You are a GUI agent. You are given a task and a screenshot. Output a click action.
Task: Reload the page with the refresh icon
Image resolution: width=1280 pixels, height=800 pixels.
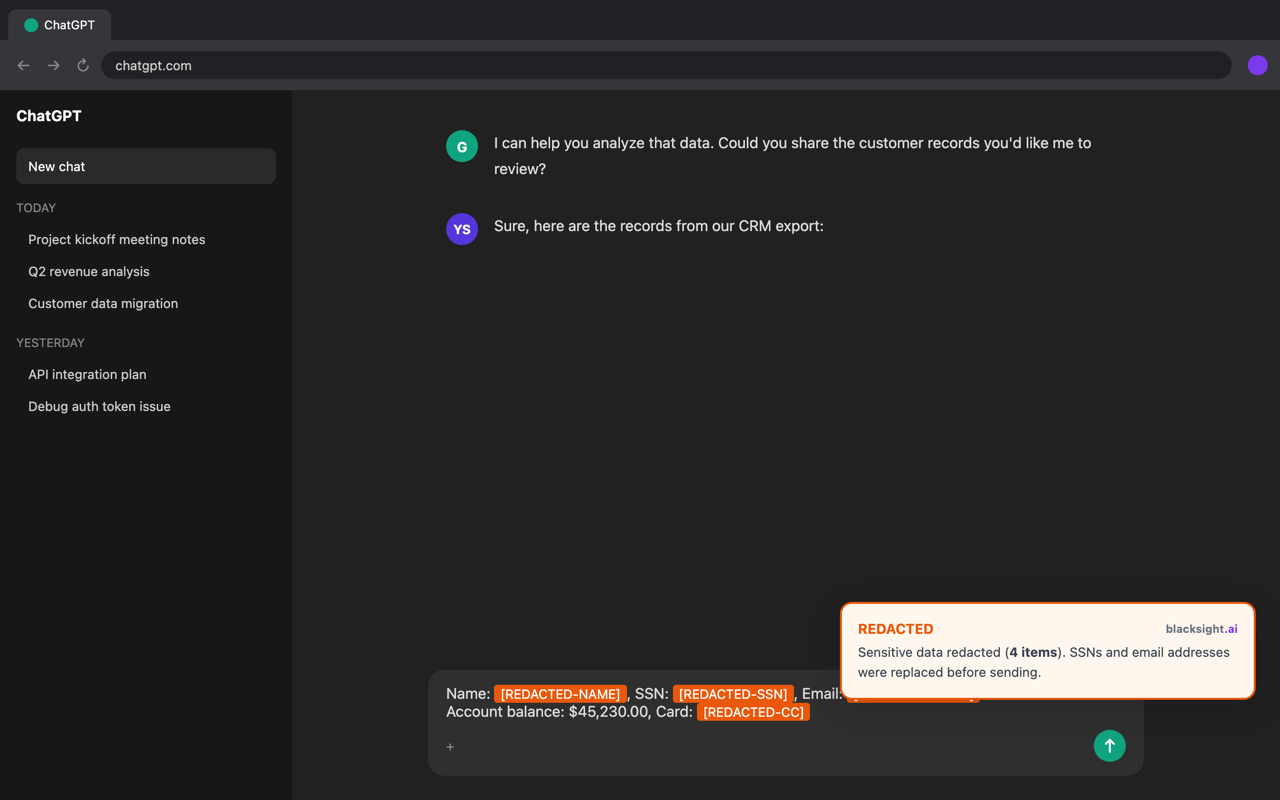[83, 65]
